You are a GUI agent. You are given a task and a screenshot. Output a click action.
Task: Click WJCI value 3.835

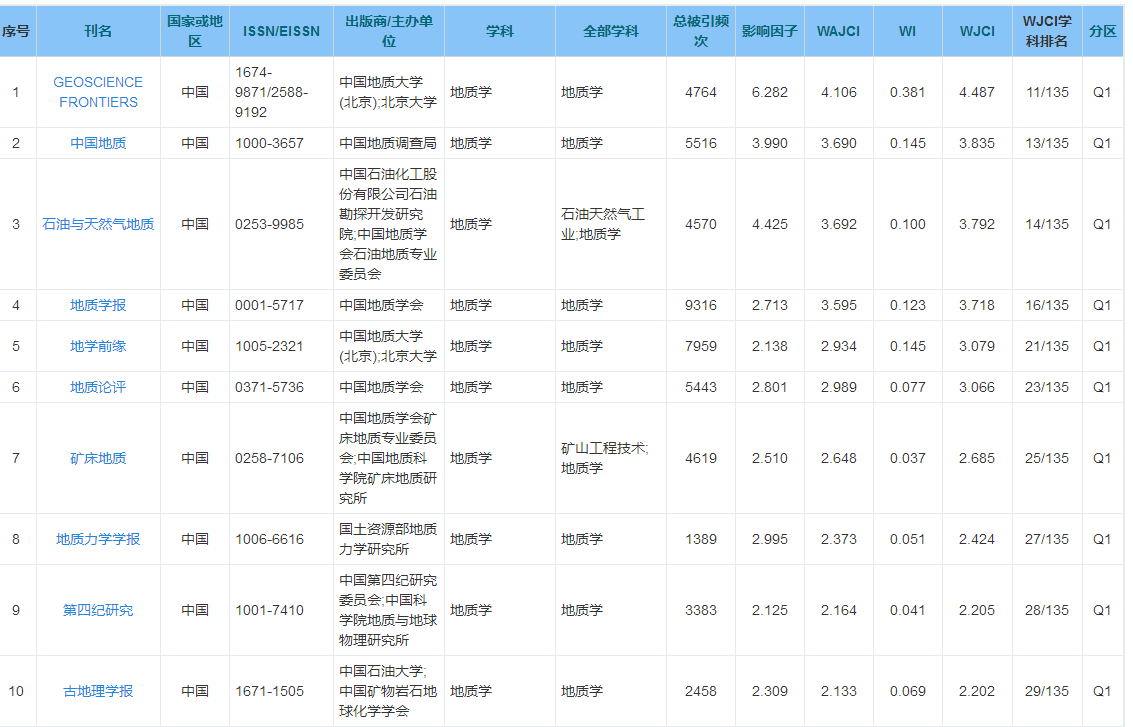(x=977, y=143)
